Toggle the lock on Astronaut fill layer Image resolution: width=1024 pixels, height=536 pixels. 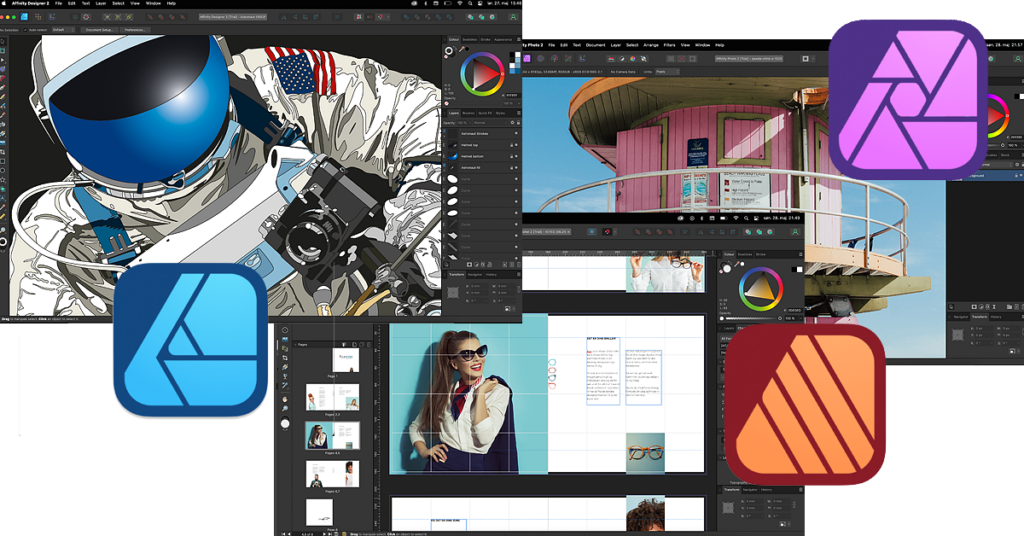point(511,168)
